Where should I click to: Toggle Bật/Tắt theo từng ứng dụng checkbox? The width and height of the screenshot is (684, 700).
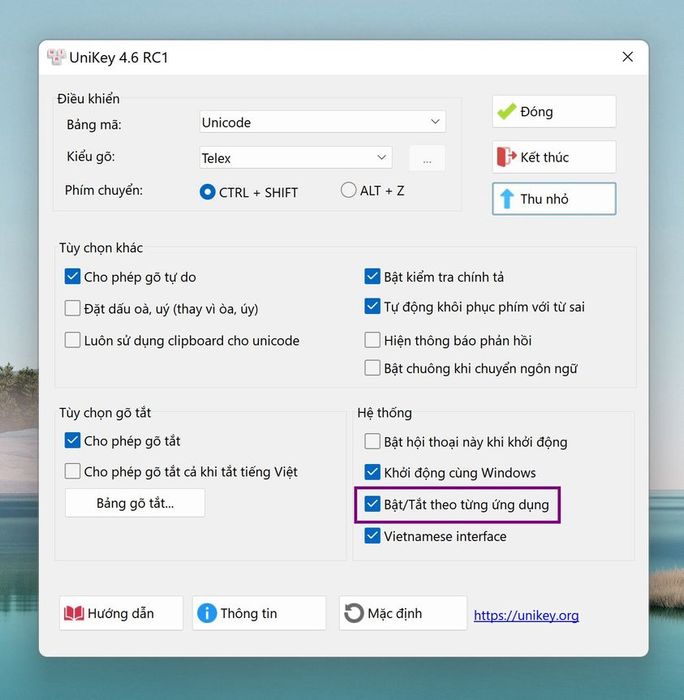pyautogui.click(x=372, y=505)
